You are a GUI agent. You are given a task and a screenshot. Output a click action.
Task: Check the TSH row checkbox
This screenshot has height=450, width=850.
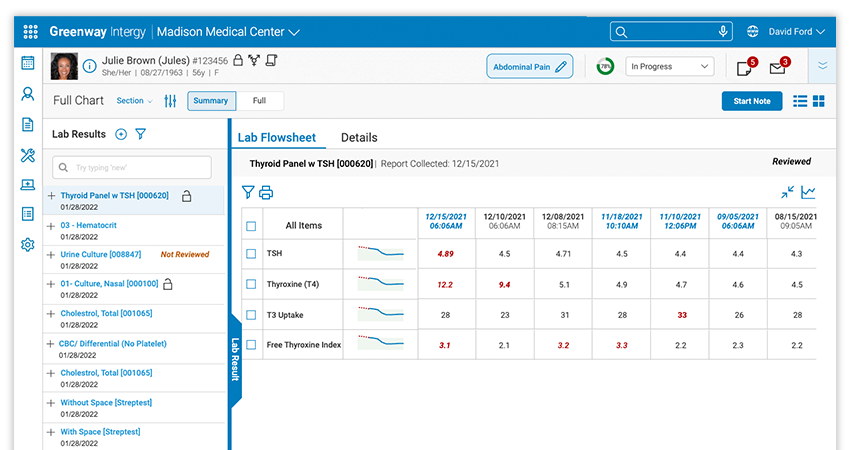(x=251, y=254)
